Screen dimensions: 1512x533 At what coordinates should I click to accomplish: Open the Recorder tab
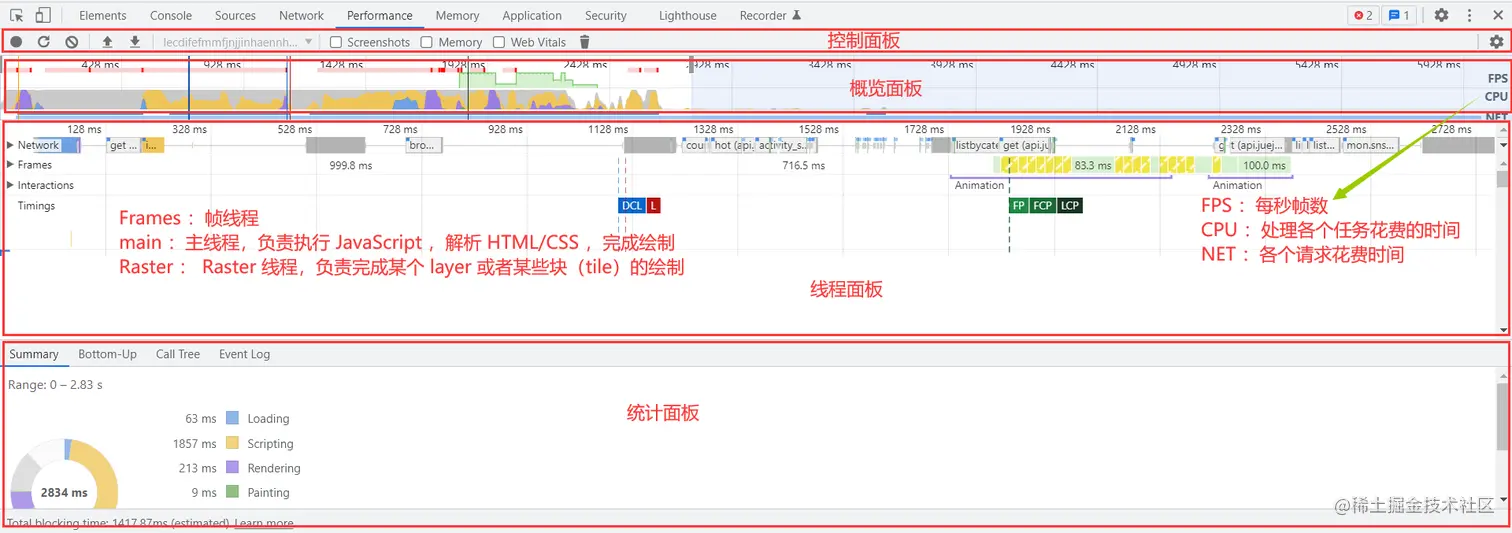click(x=770, y=15)
